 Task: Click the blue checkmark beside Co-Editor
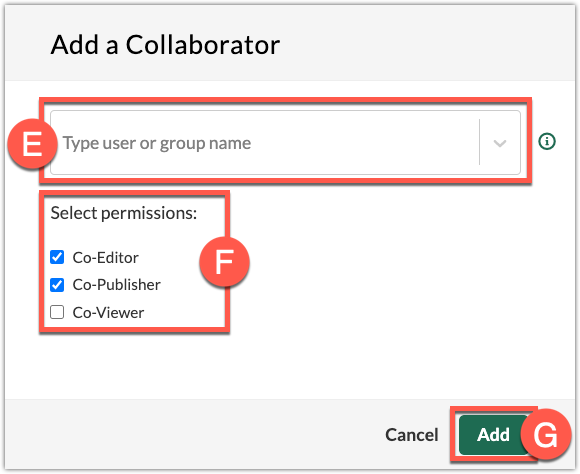(x=57, y=257)
